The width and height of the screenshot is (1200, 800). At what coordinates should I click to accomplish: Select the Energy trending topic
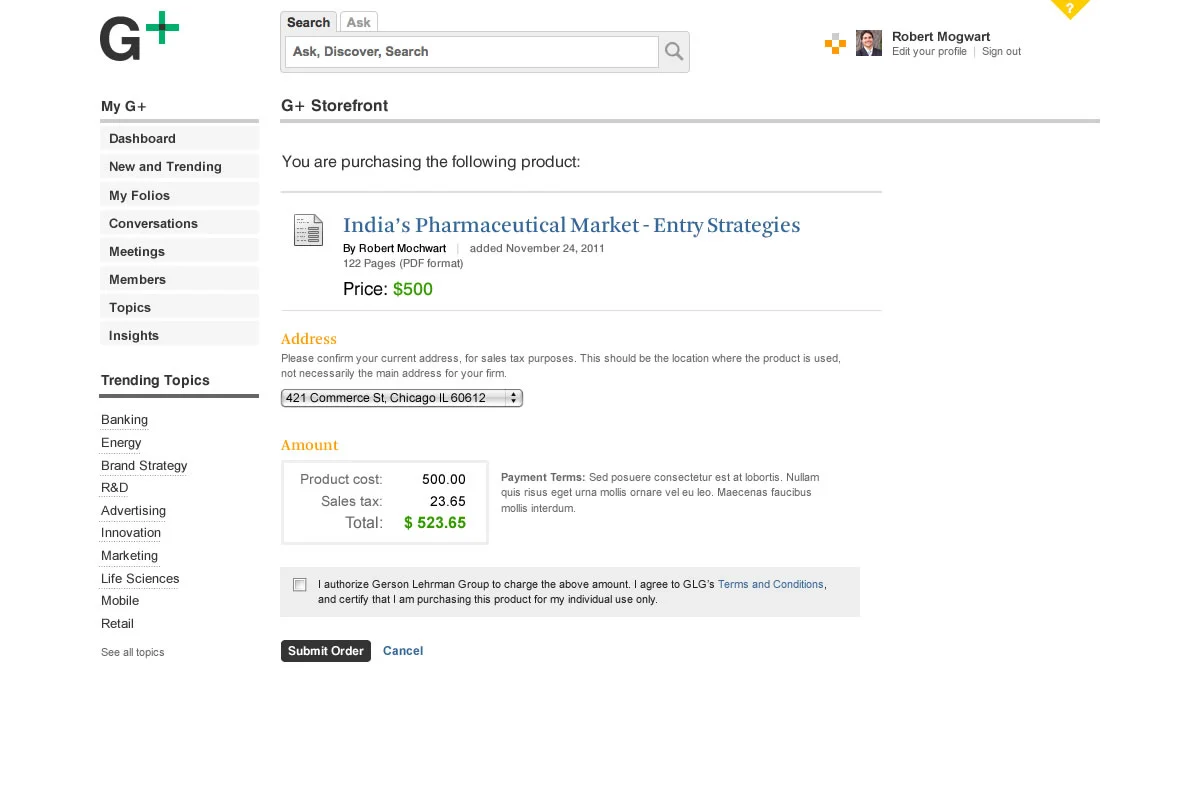(x=121, y=443)
